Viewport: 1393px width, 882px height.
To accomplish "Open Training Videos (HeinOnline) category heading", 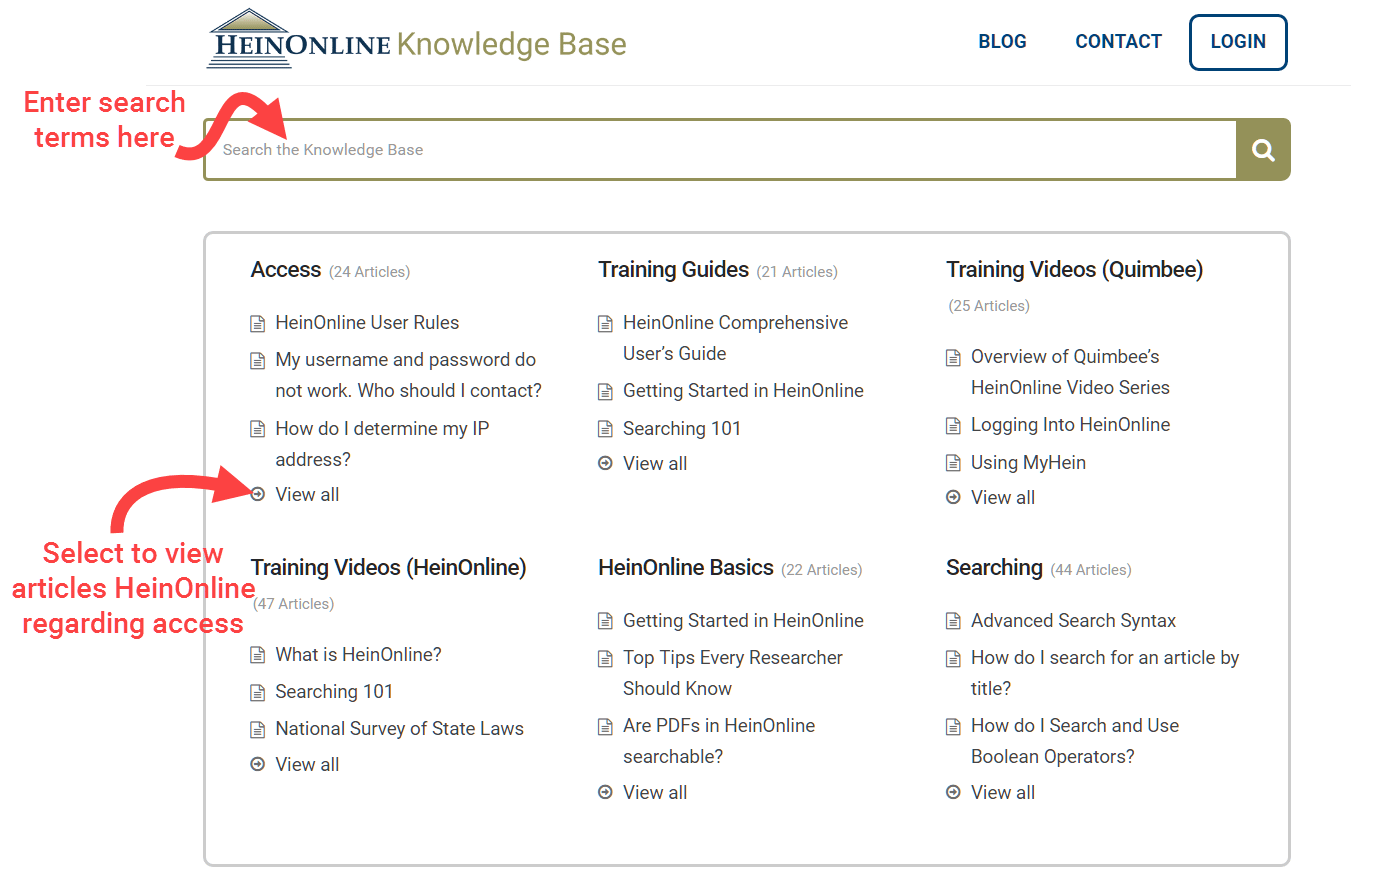I will click(388, 568).
